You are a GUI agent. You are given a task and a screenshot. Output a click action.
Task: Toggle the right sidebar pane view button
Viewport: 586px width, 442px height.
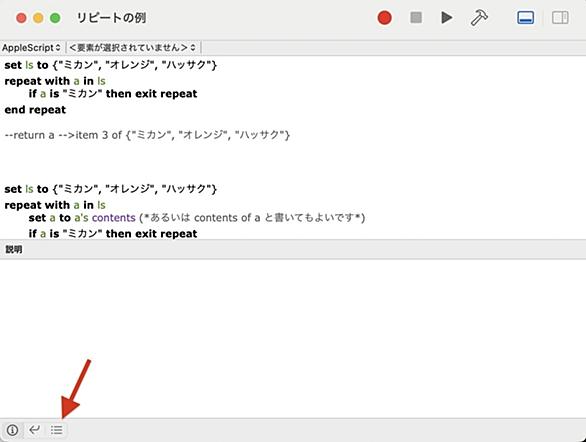point(560,18)
